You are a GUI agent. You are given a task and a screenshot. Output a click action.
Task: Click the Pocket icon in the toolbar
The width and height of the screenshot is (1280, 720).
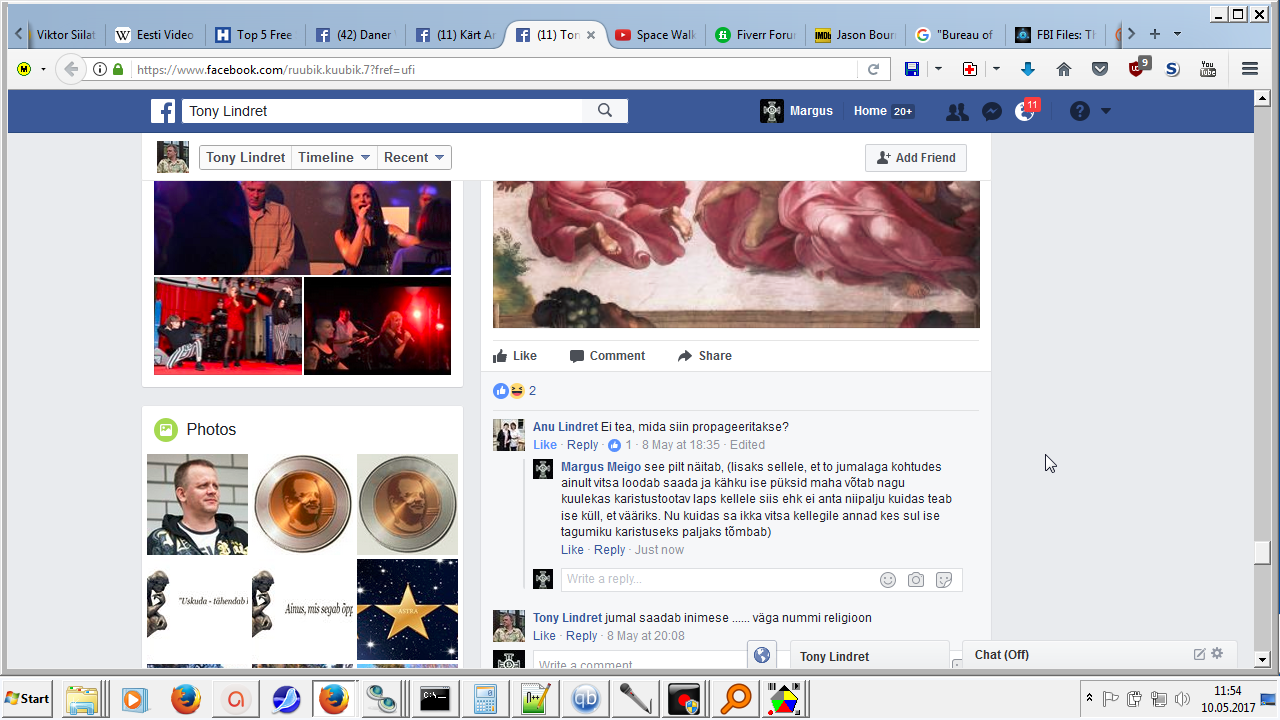[x=1100, y=69]
